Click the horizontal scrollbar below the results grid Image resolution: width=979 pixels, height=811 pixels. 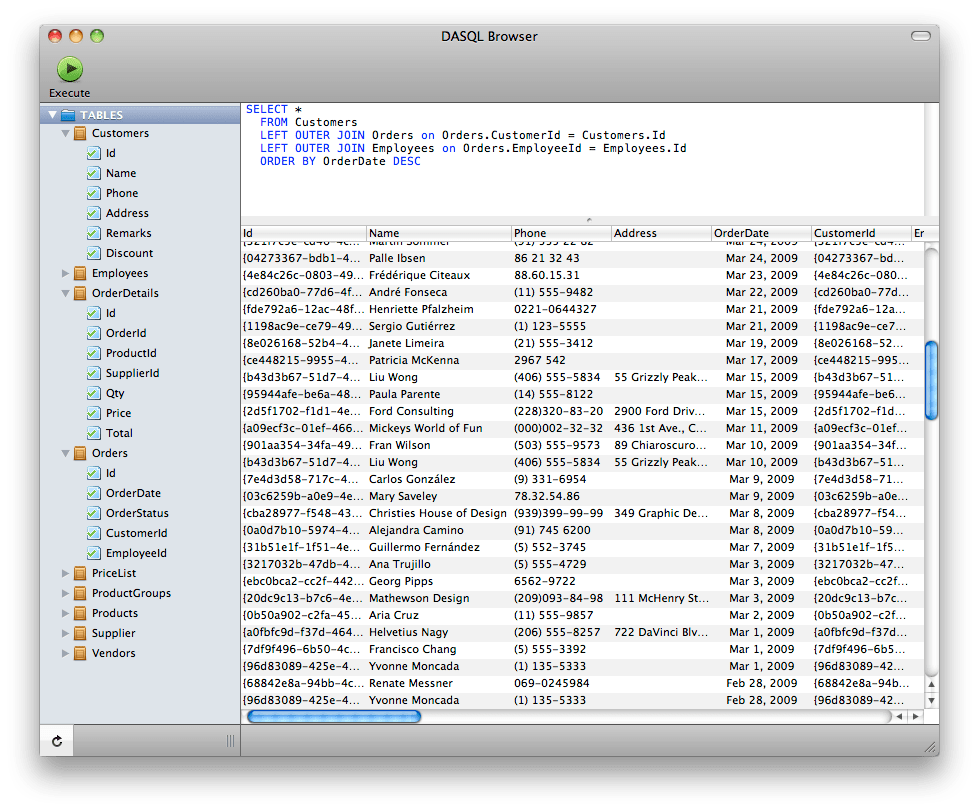coord(333,716)
